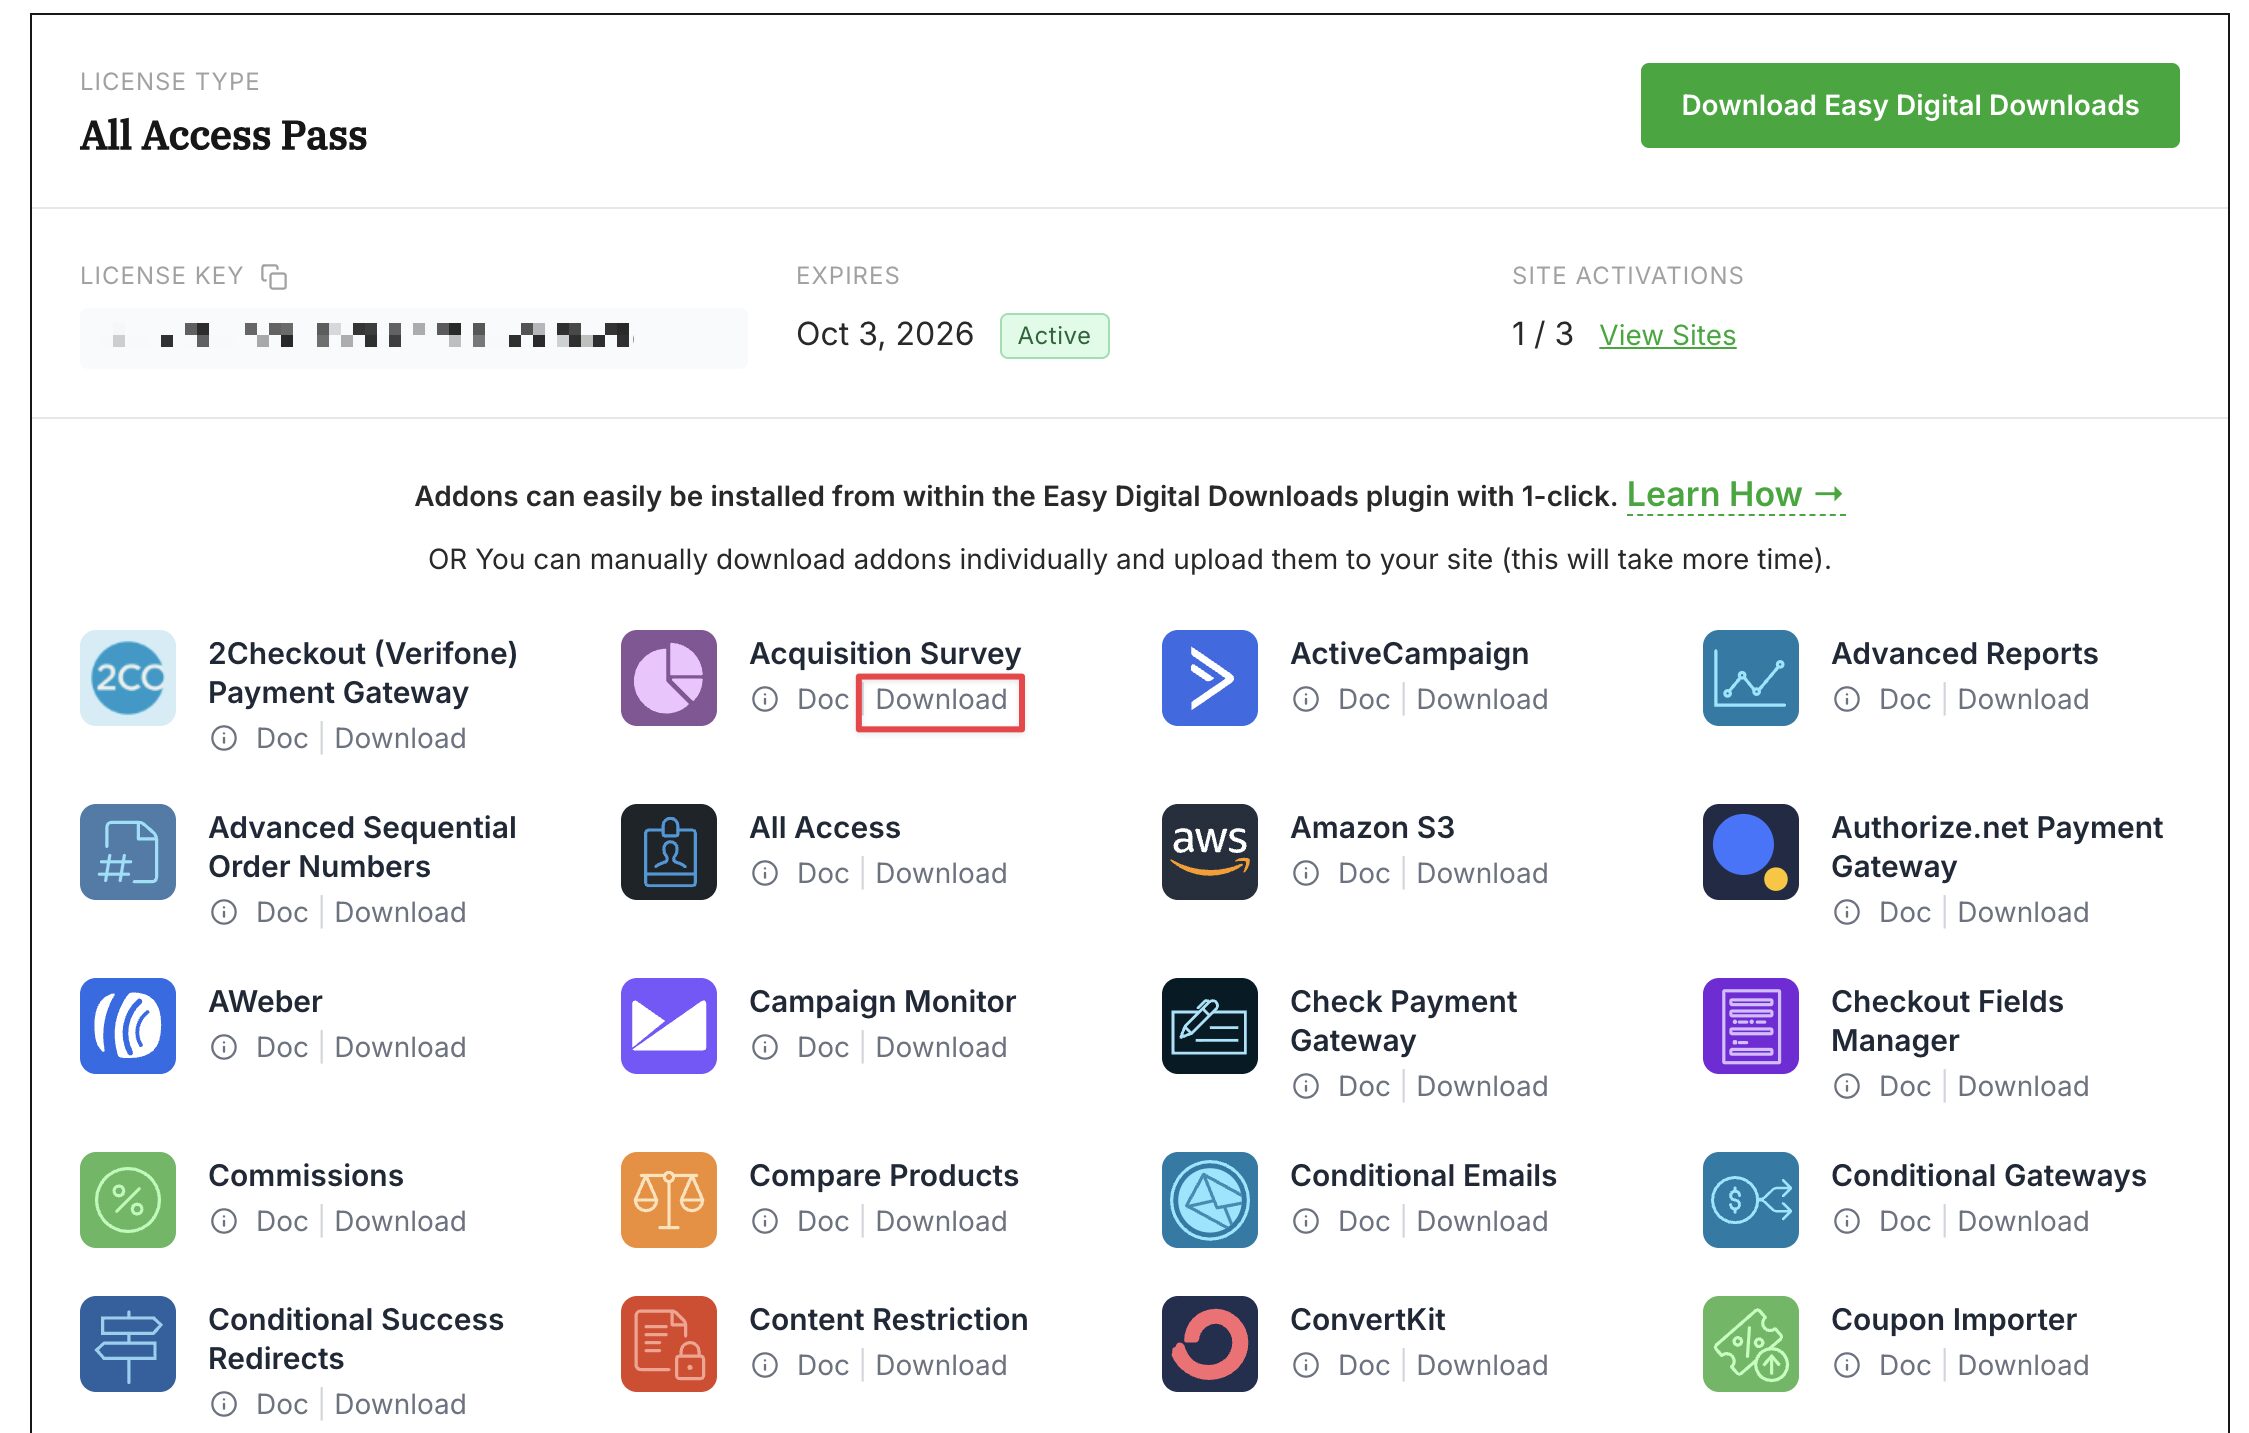Click the Conditional Emails icon
This screenshot has width=2249, height=1433.
[x=1210, y=1200]
